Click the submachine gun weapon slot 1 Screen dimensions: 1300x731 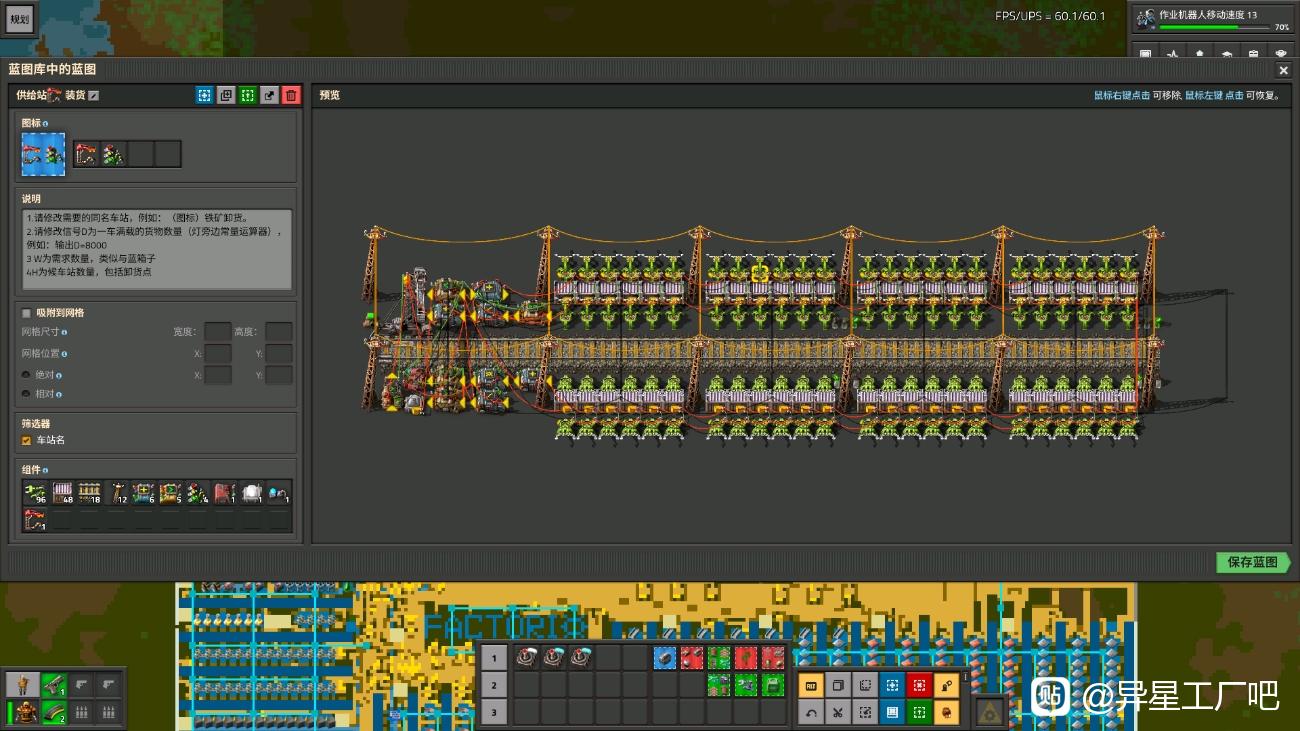54,685
